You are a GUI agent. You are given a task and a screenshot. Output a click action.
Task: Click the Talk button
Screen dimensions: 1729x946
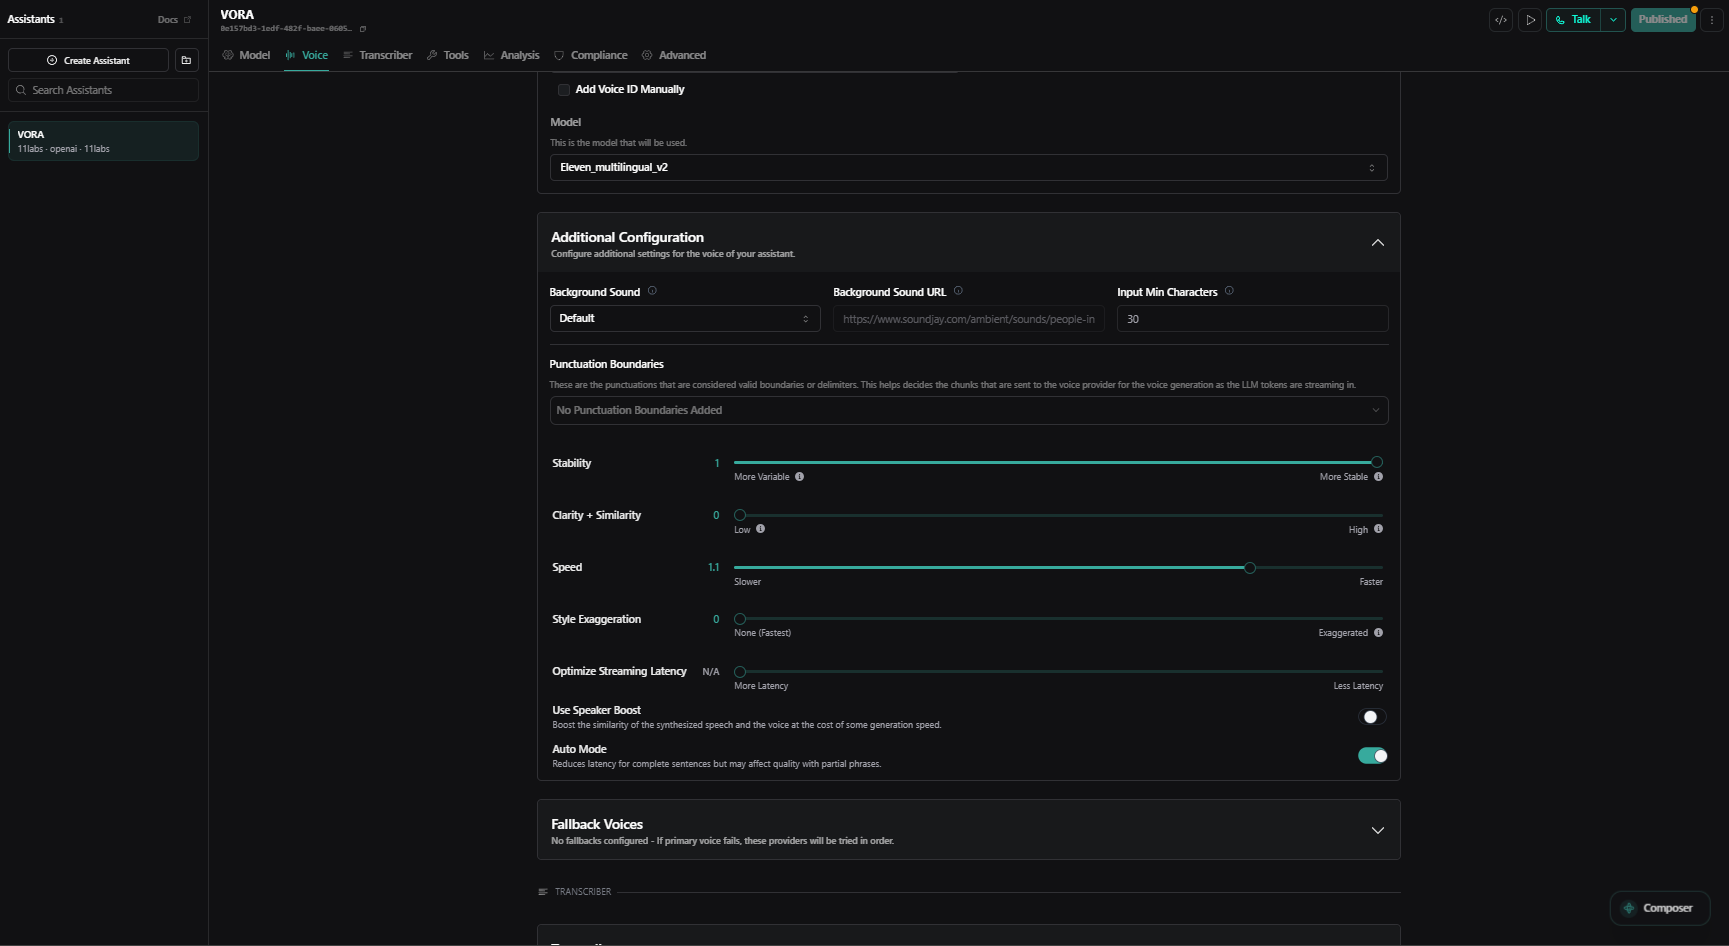pyautogui.click(x=1573, y=20)
